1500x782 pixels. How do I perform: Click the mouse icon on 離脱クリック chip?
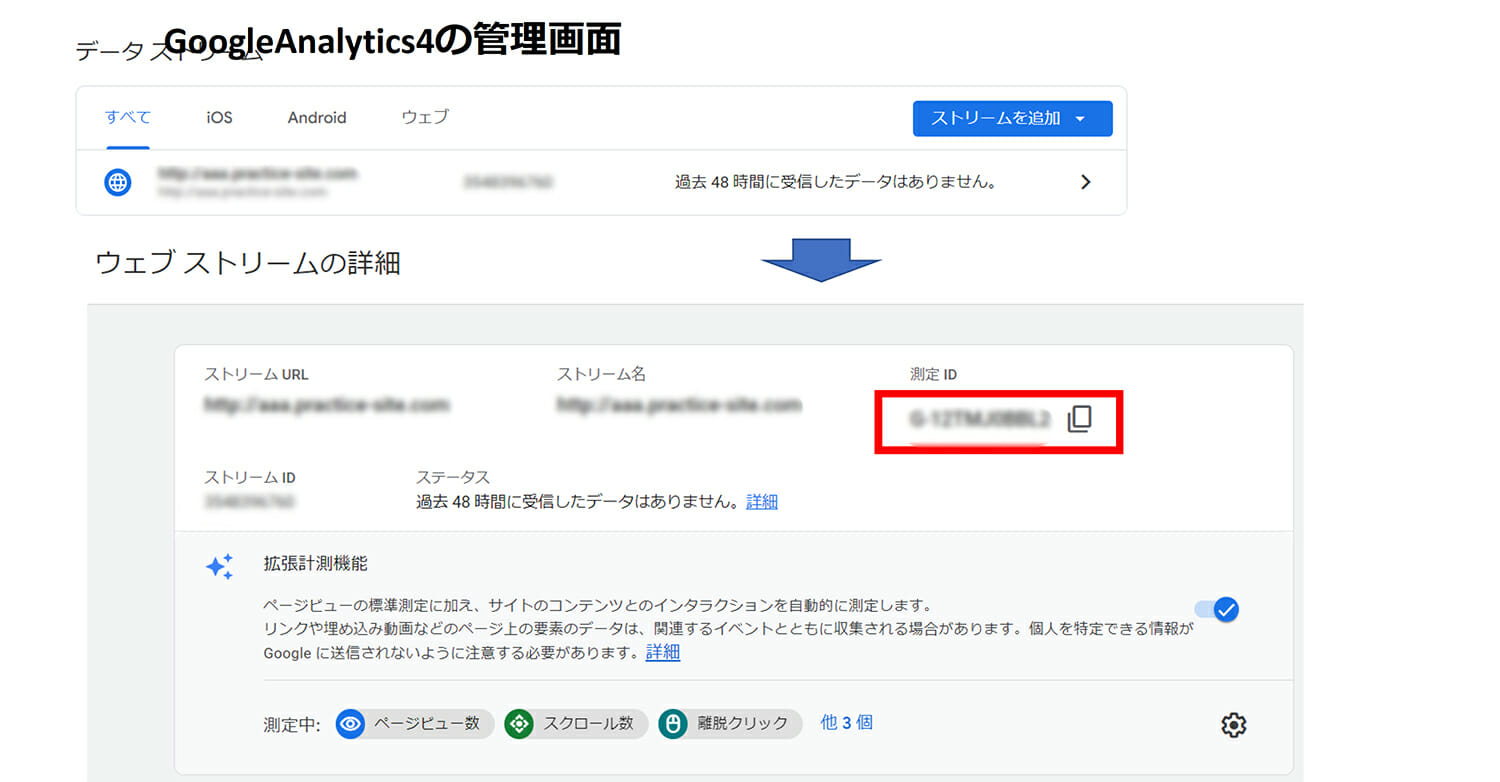(673, 723)
